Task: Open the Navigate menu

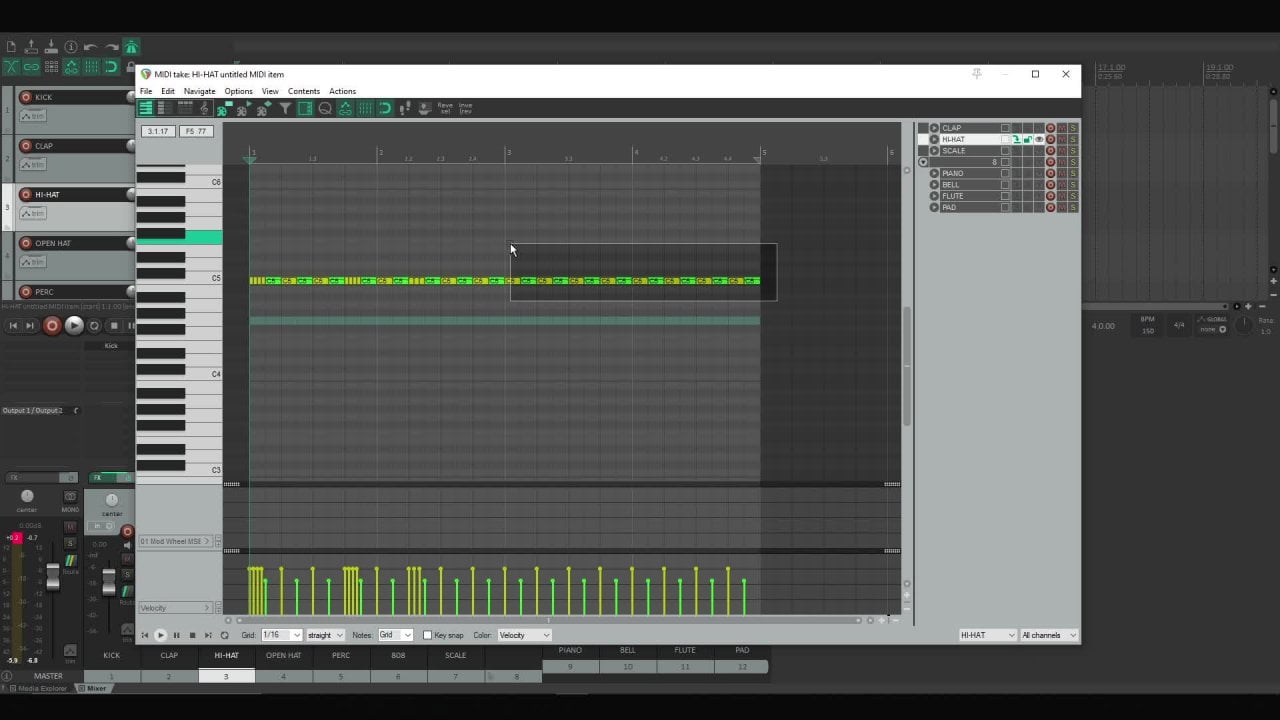Action: point(199,91)
